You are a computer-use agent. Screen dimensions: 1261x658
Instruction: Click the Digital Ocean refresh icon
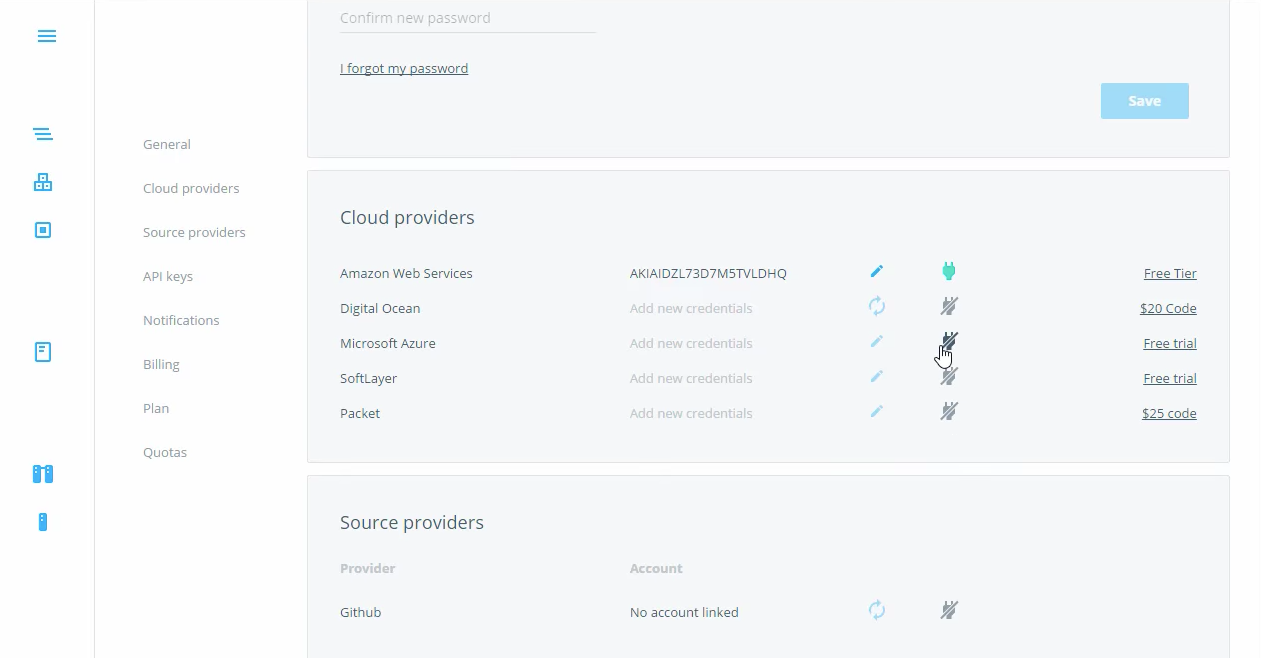coord(877,306)
